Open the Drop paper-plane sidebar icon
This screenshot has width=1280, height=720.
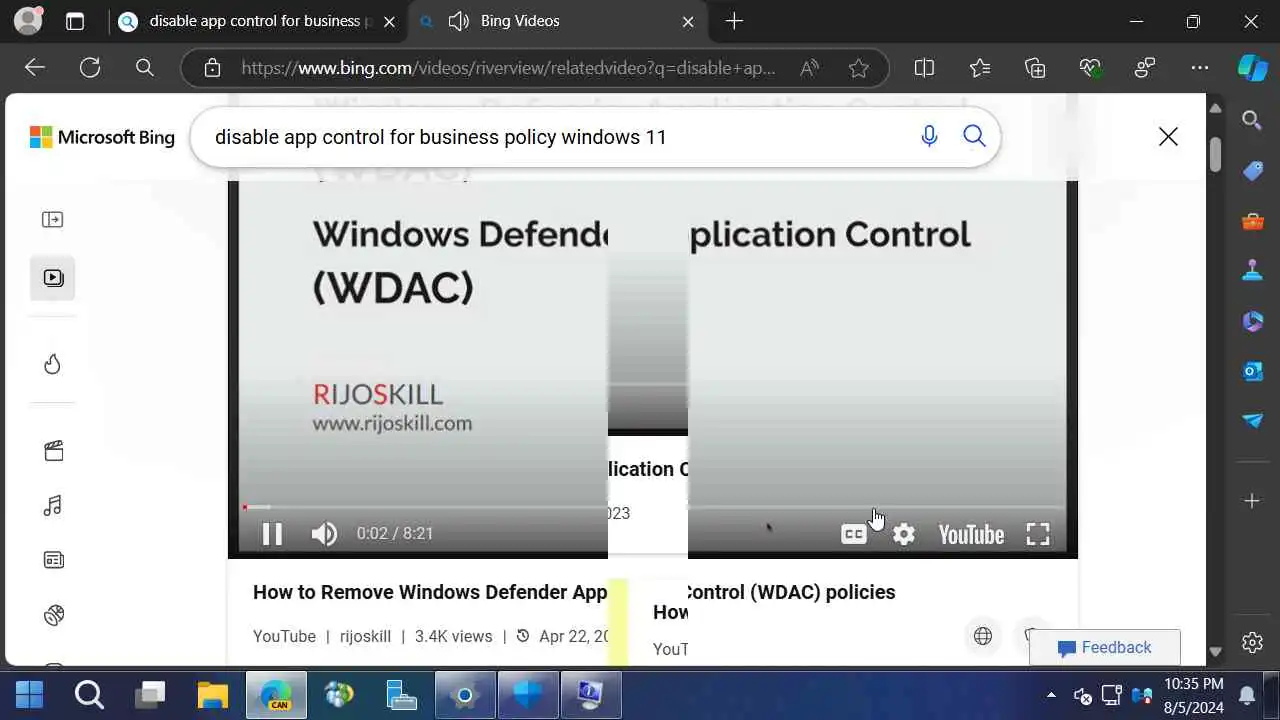click(1252, 421)
